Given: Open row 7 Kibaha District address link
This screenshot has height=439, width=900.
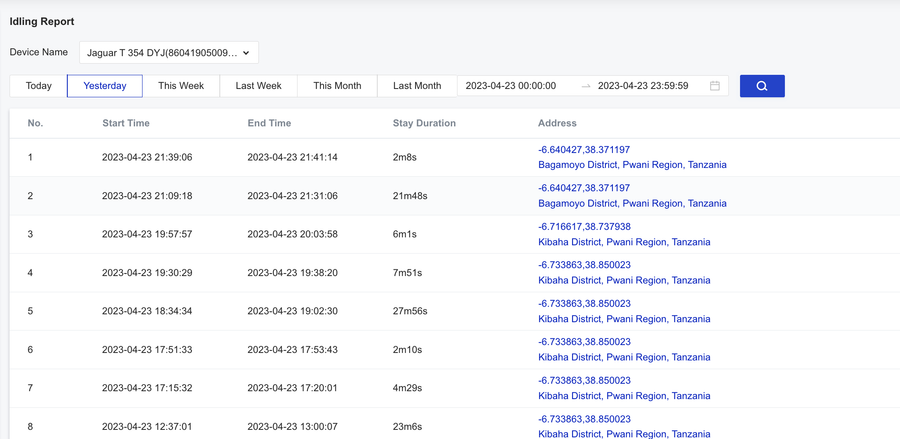Looking at the screenshot, I should pos(624,396).
